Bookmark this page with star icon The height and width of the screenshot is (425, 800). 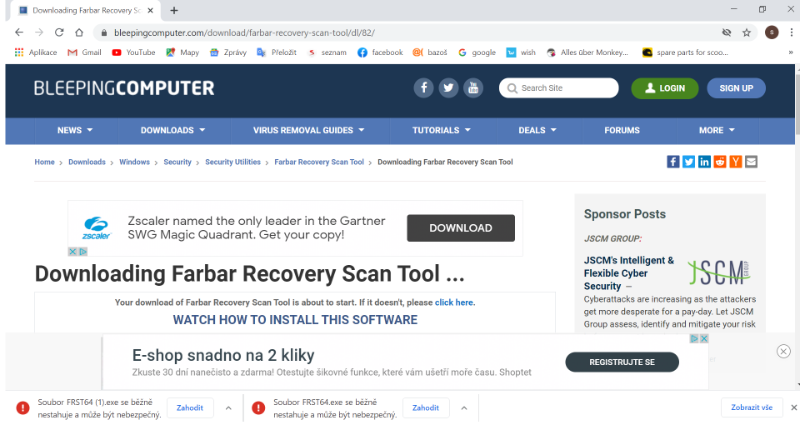pyautogui.click(x=746, y=33)
